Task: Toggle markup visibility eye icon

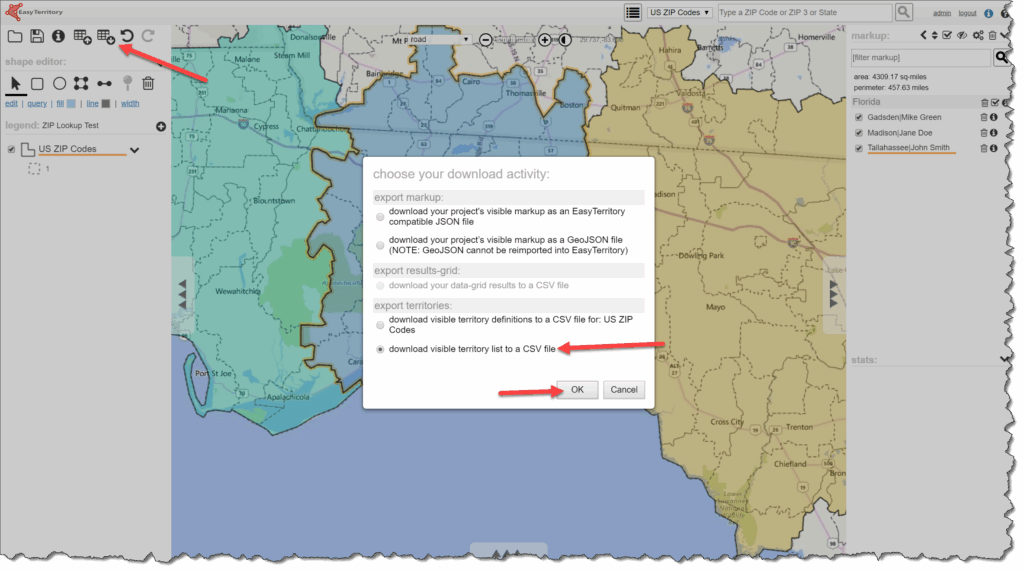Action: tap(962, 35)
